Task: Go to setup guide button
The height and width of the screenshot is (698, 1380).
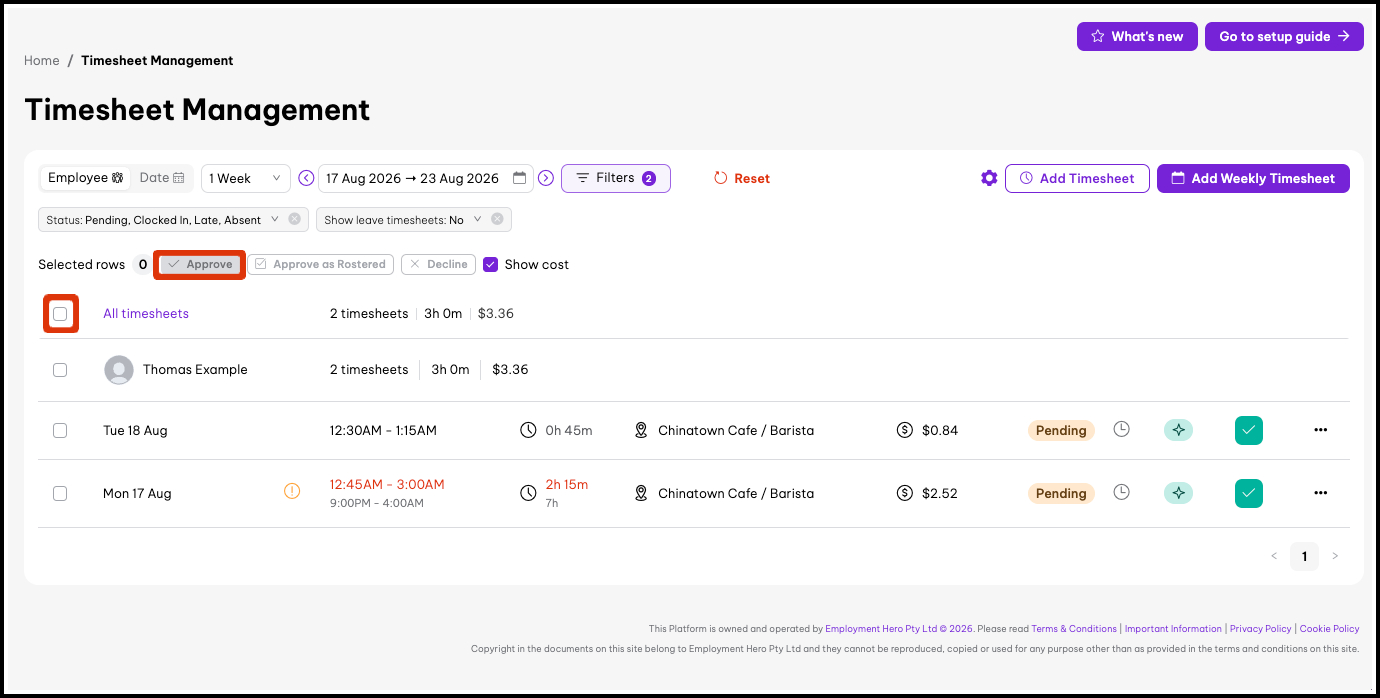Action: pos(1284,36)
